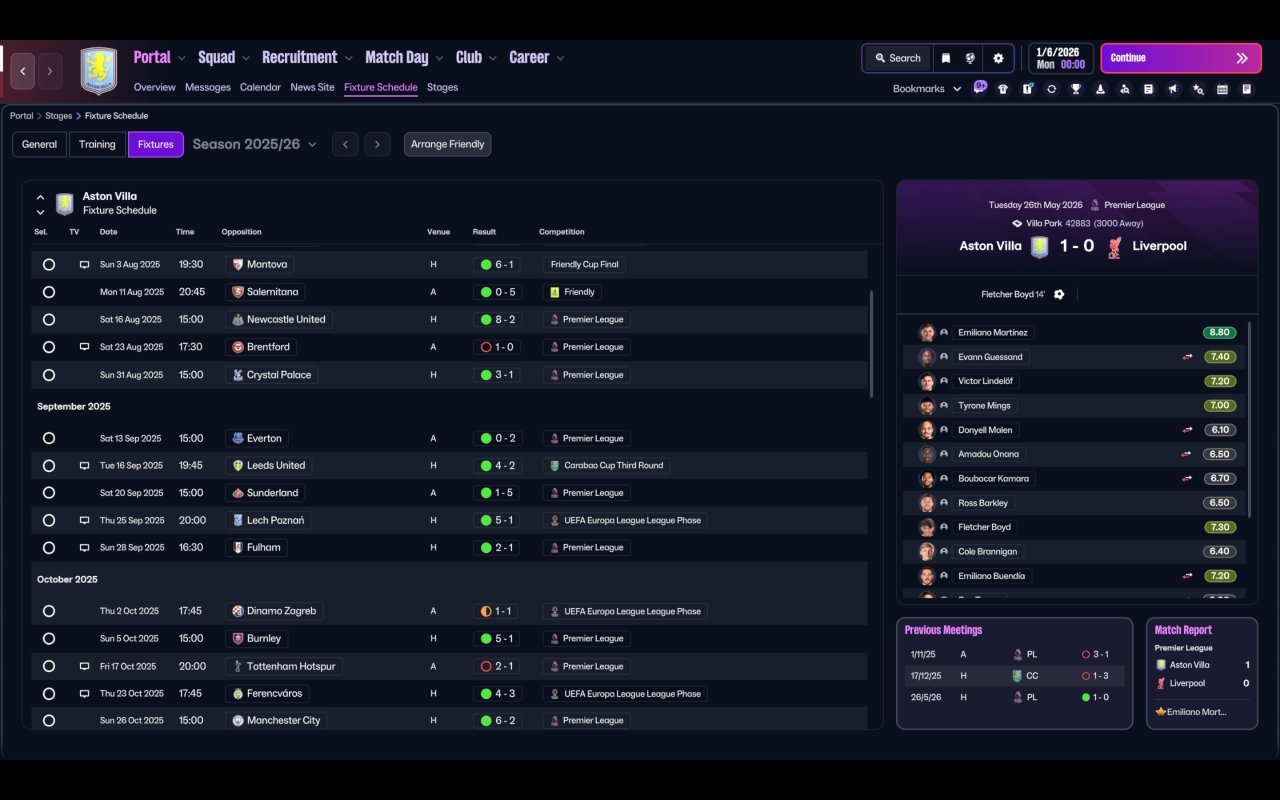Screen dimensions: 1280x800
Task: Switch to the Overview sub-tab
Action: pos(155,87)
